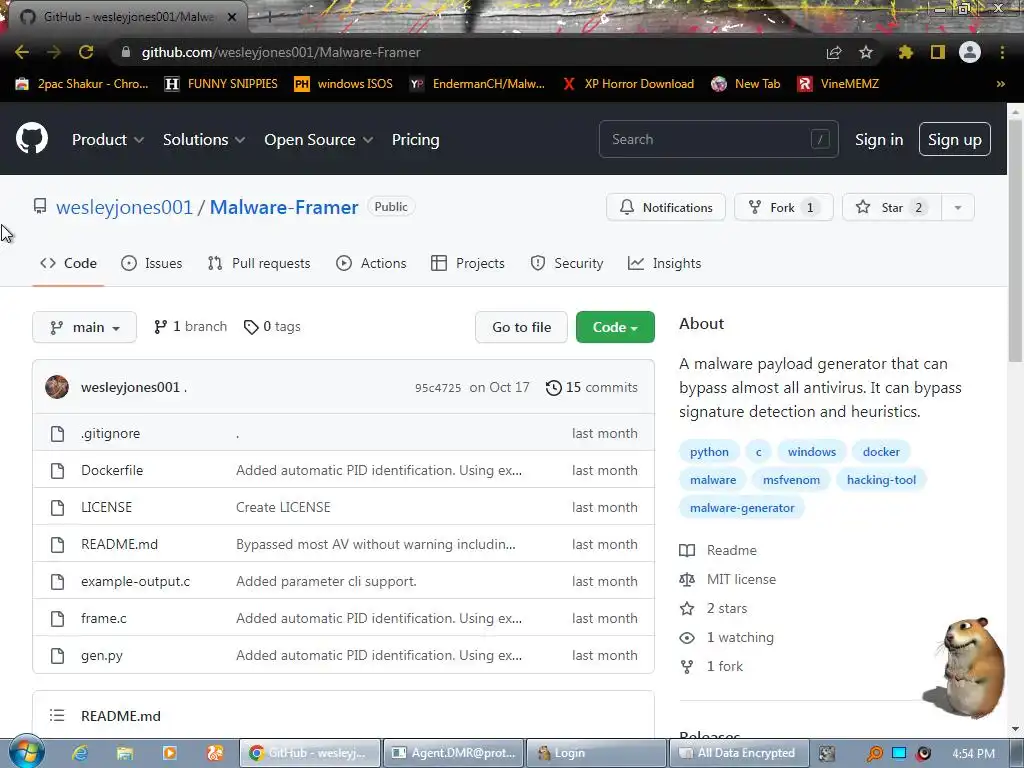Click the Sign up button
1024x768 pixels.
click(x=954, y=139)
